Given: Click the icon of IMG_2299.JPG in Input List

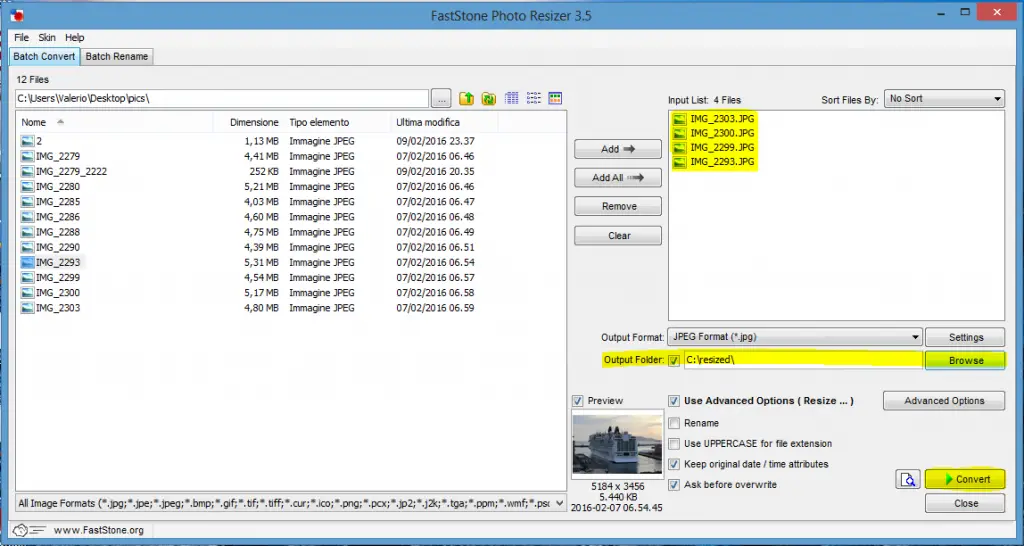Looking at the screenshot, I should click(680, 148).
